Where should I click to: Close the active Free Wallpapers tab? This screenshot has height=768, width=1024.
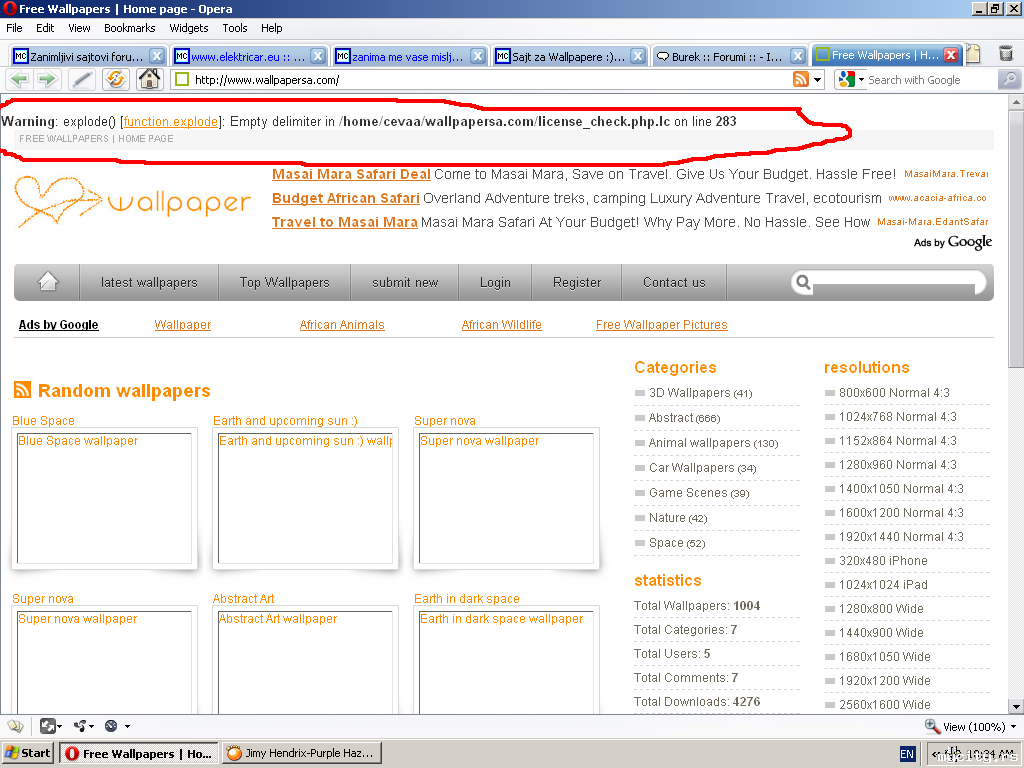(952, 55)
